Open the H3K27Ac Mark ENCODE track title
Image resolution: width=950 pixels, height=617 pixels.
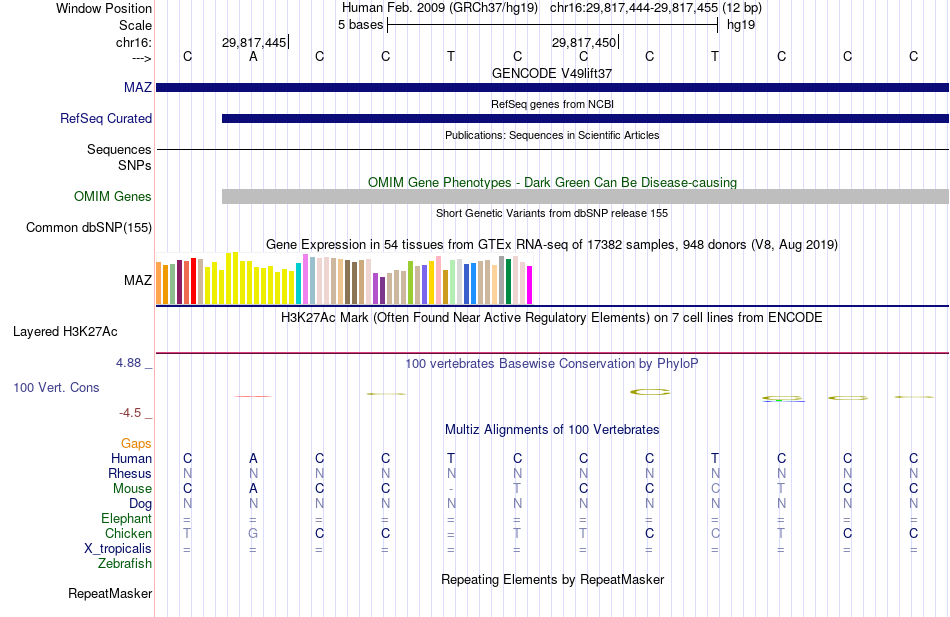[x=552, y=318]
